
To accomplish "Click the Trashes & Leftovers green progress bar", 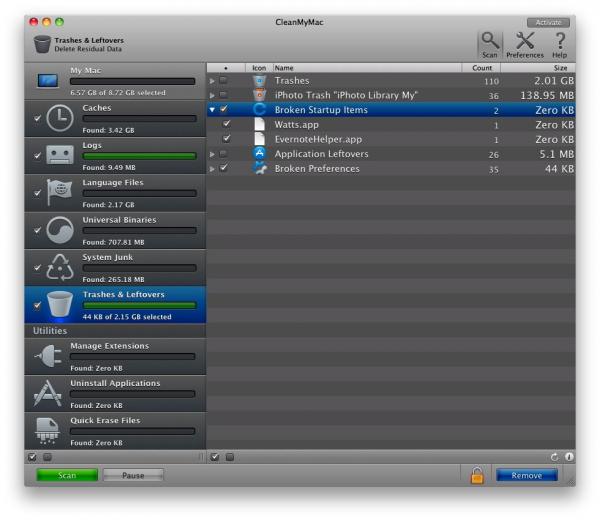I will pyautogui.click(x=140, y=305).
